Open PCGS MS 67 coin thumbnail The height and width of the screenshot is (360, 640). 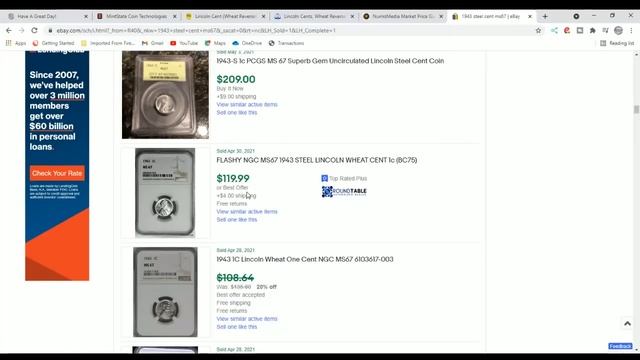pyautogui.click(x=165, y=95)
